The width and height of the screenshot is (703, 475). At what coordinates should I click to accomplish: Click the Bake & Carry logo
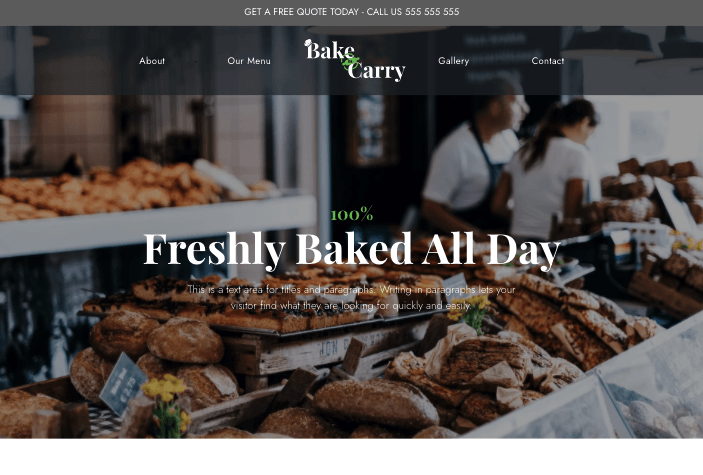coord(355,60)
